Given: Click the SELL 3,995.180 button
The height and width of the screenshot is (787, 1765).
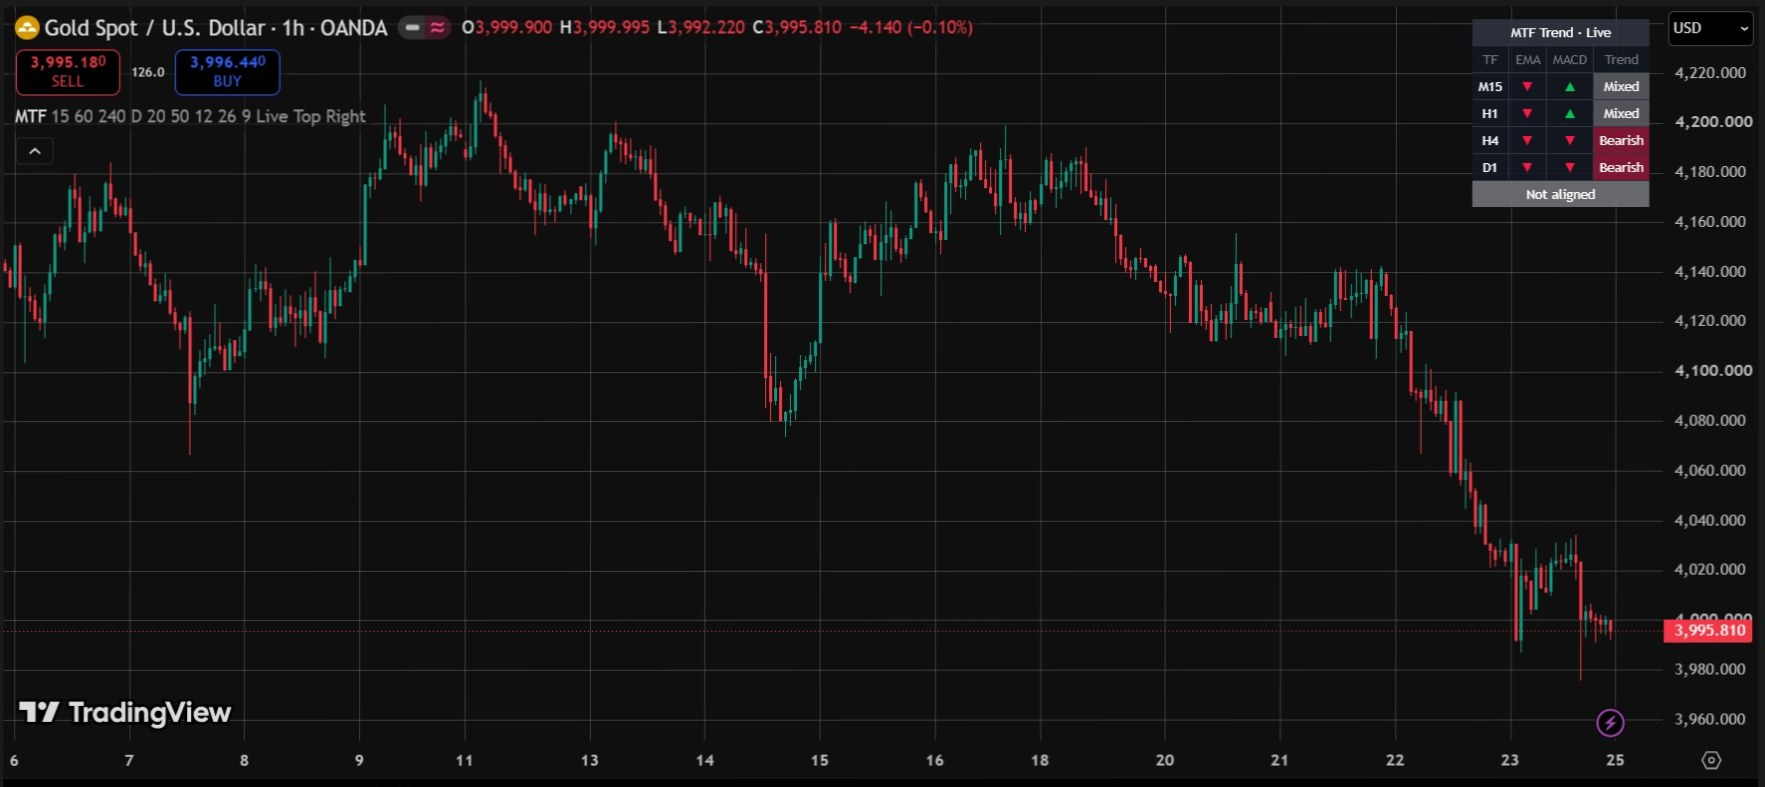Looking at the screenshot, I should pyautogui.click(x=68, y=71).
